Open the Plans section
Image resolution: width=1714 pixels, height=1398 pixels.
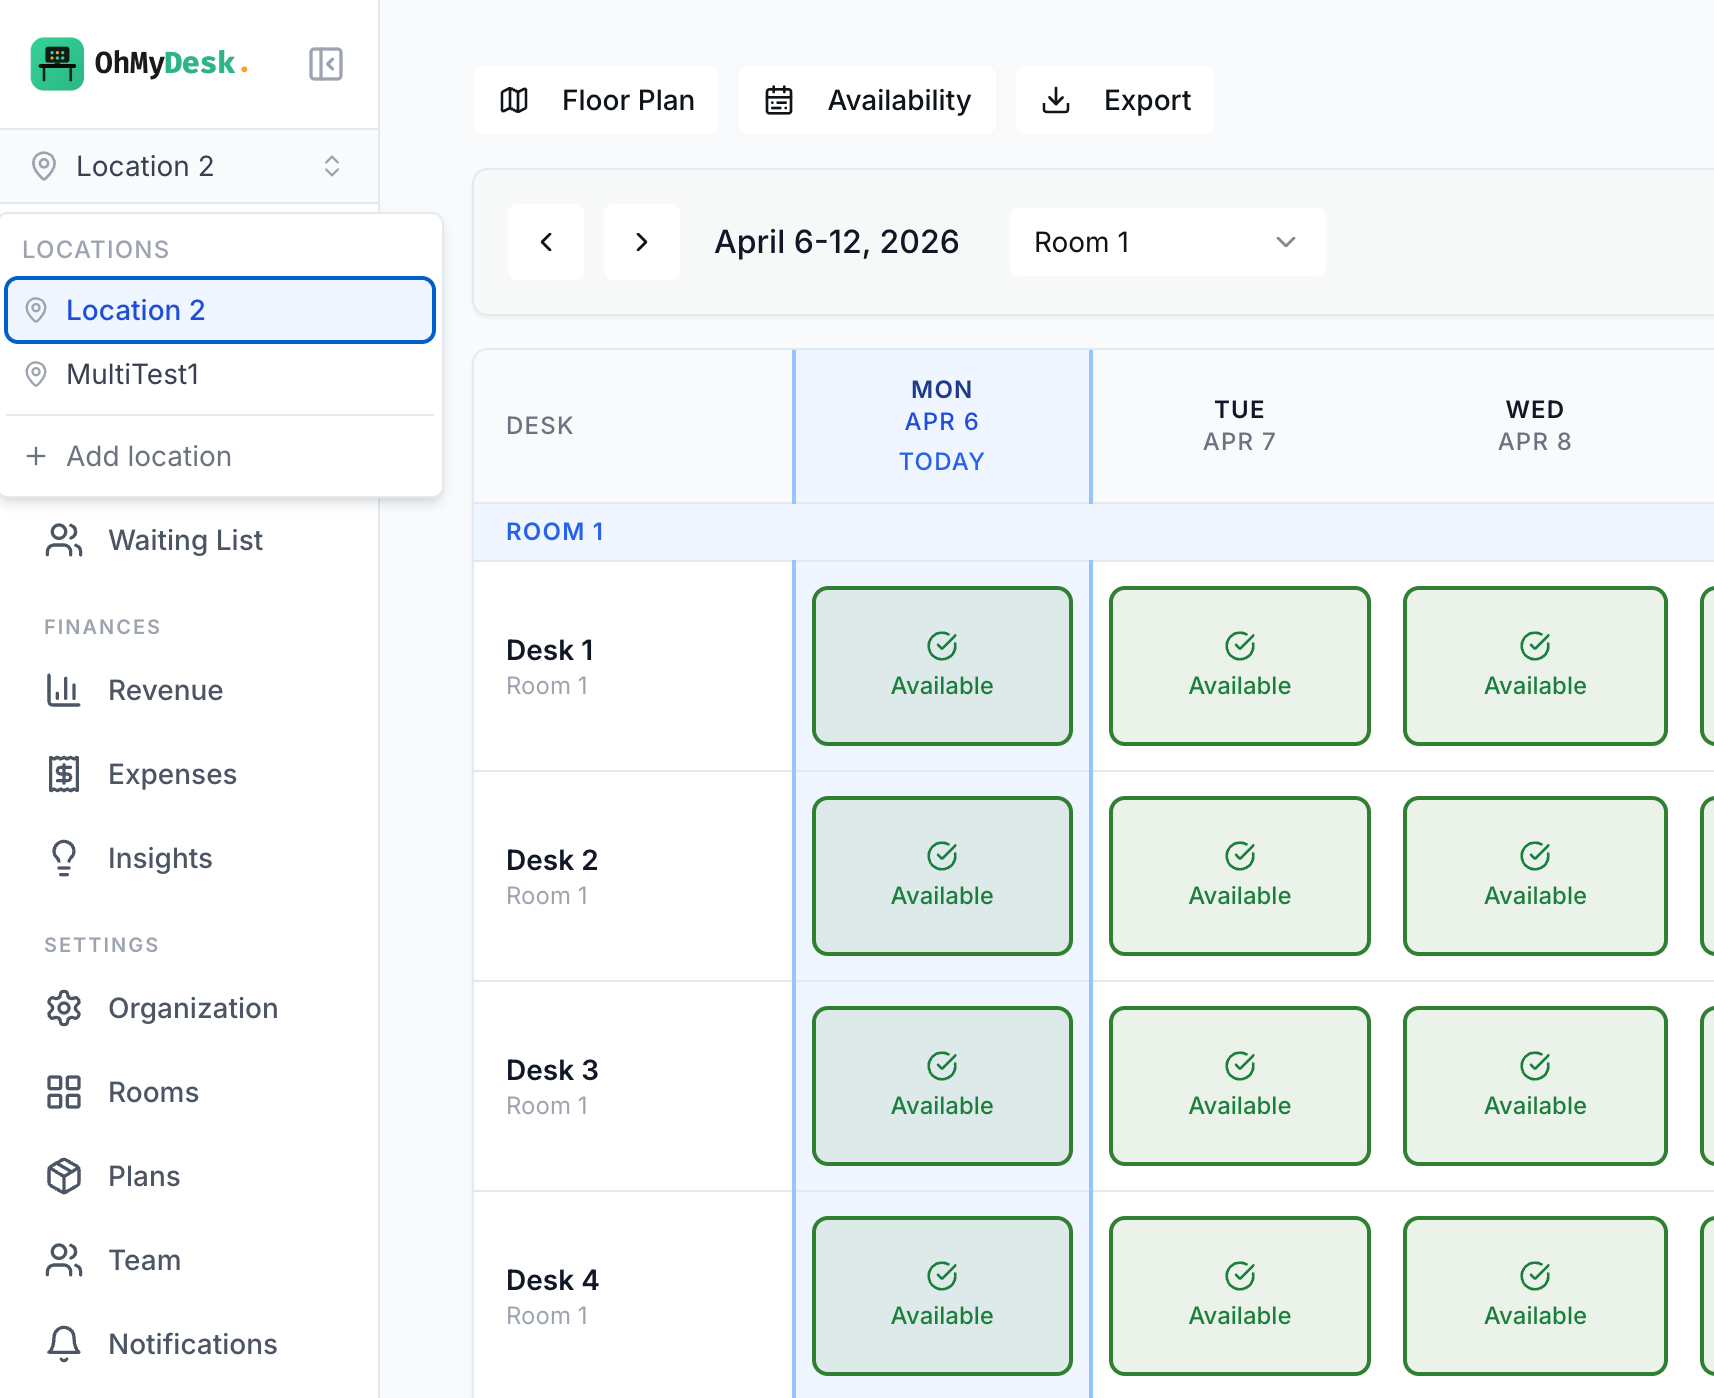[143, 1176]
